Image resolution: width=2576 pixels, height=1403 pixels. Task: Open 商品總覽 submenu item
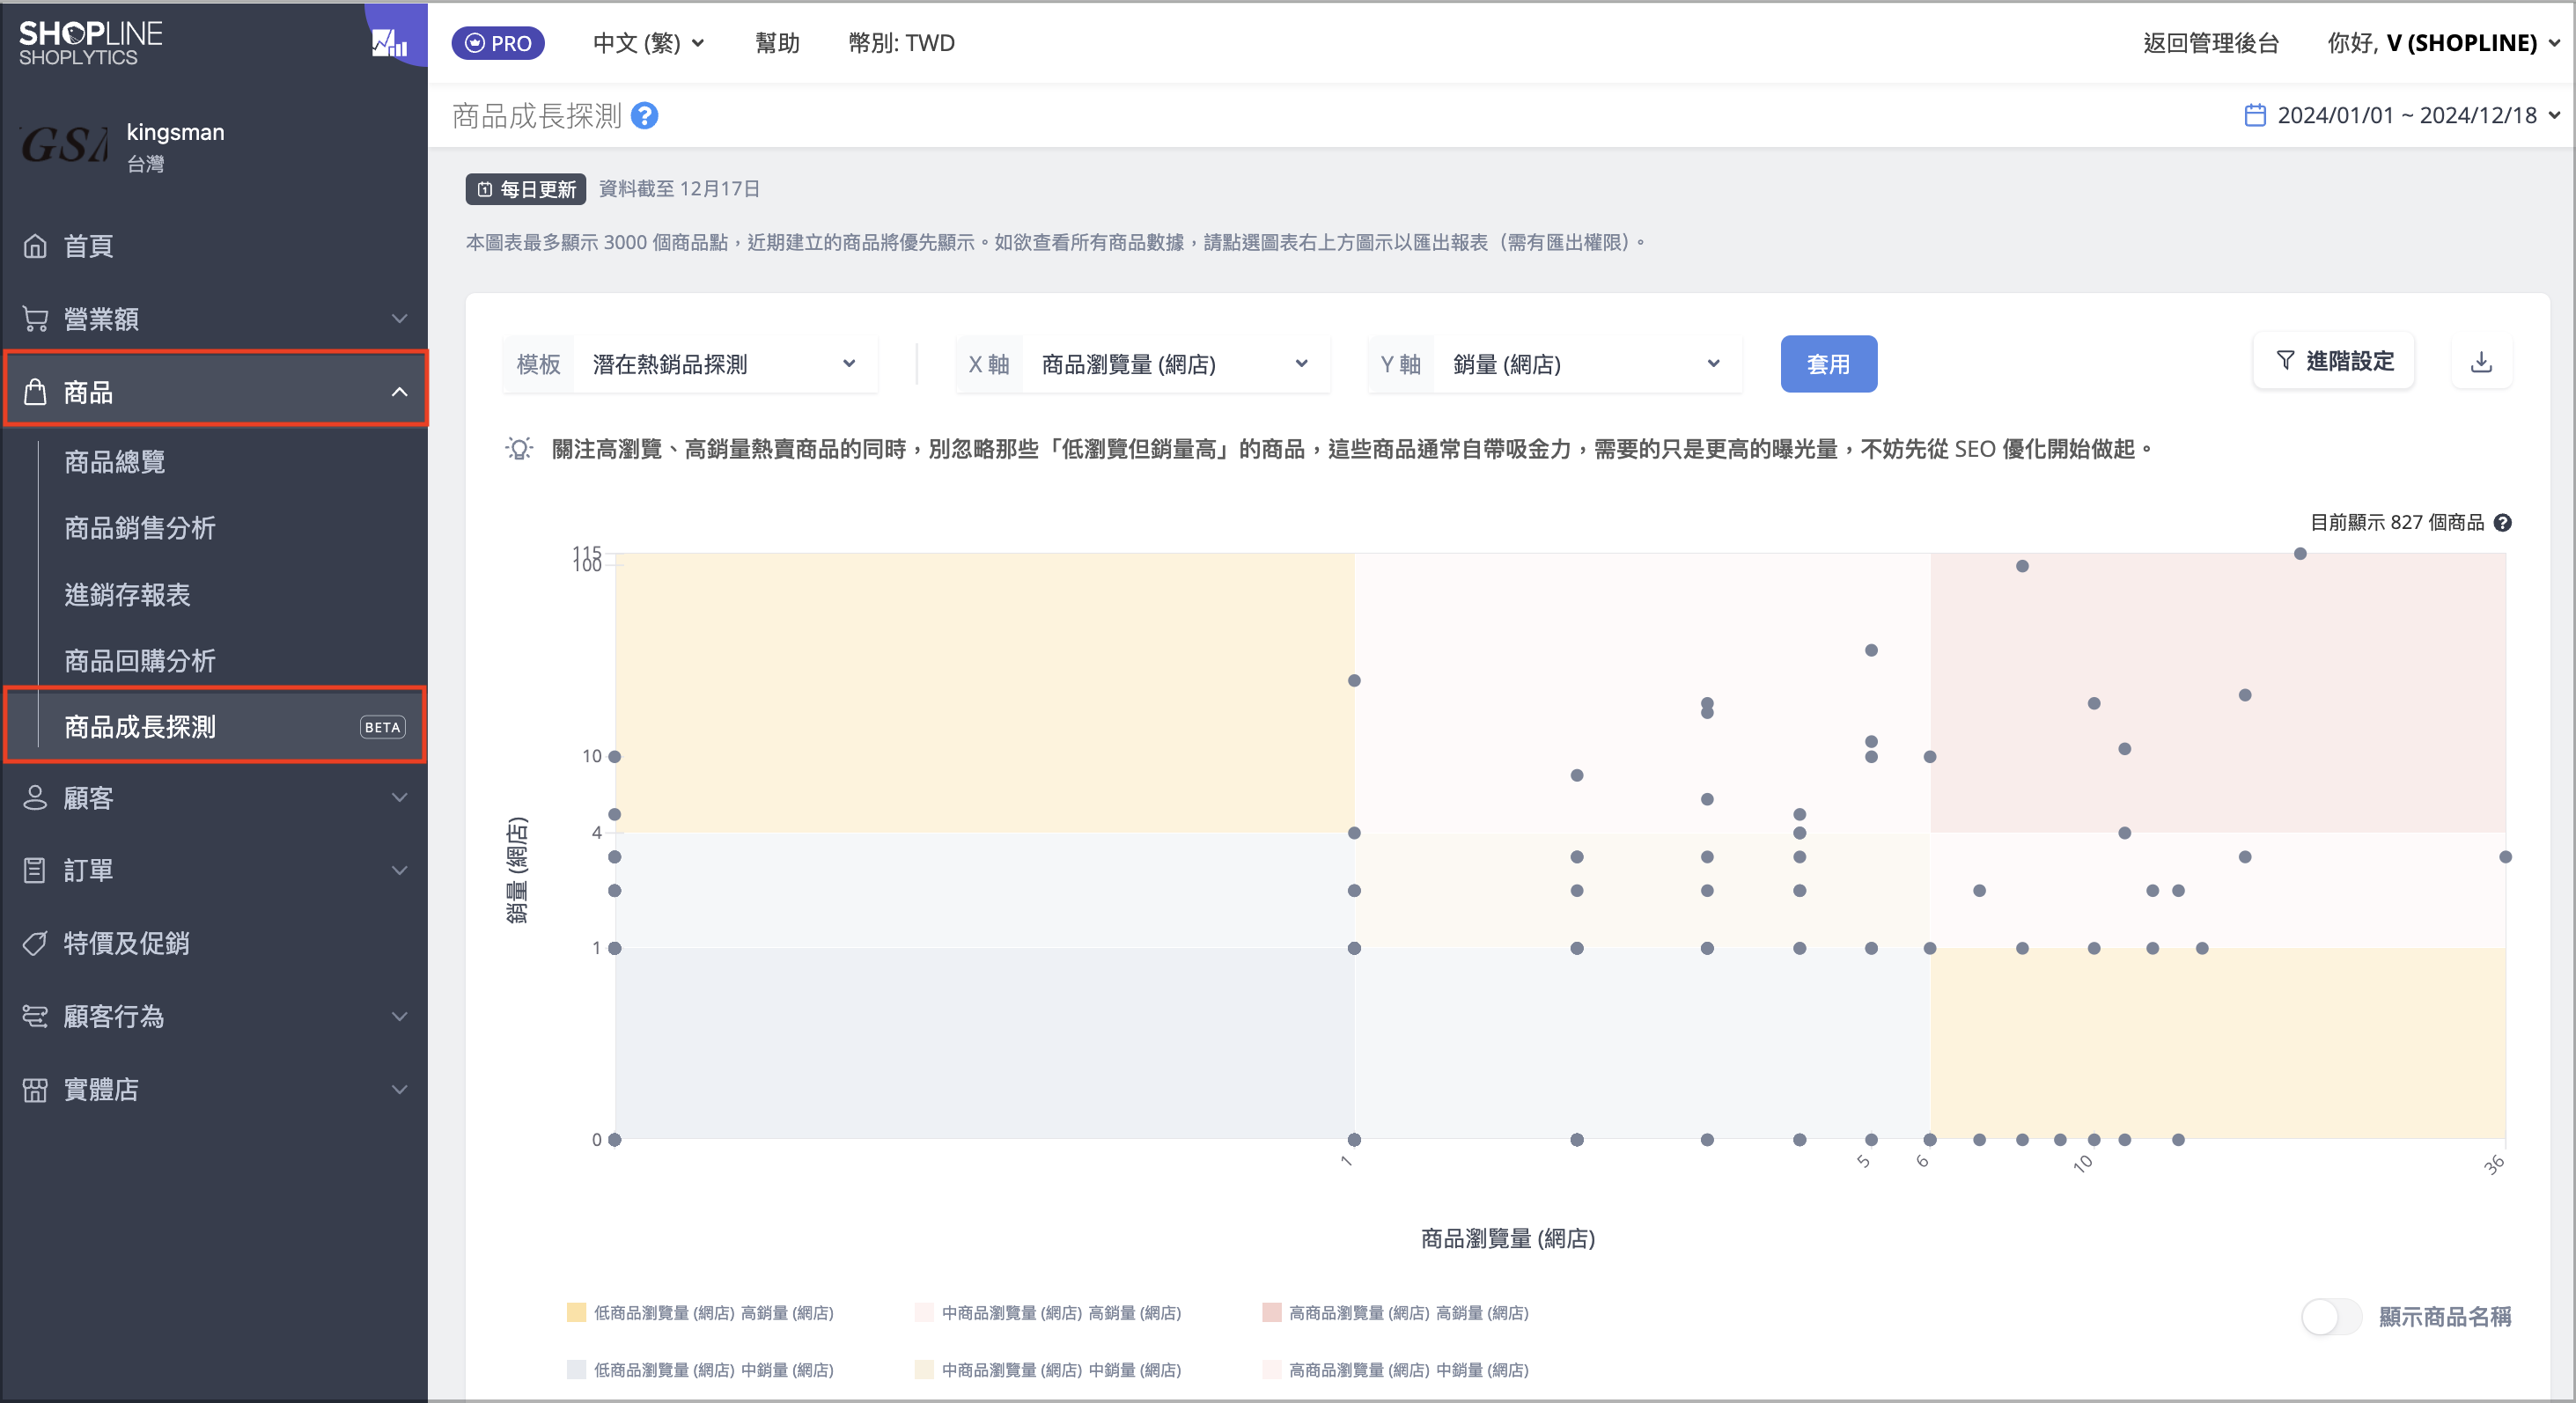pos(115,462)
